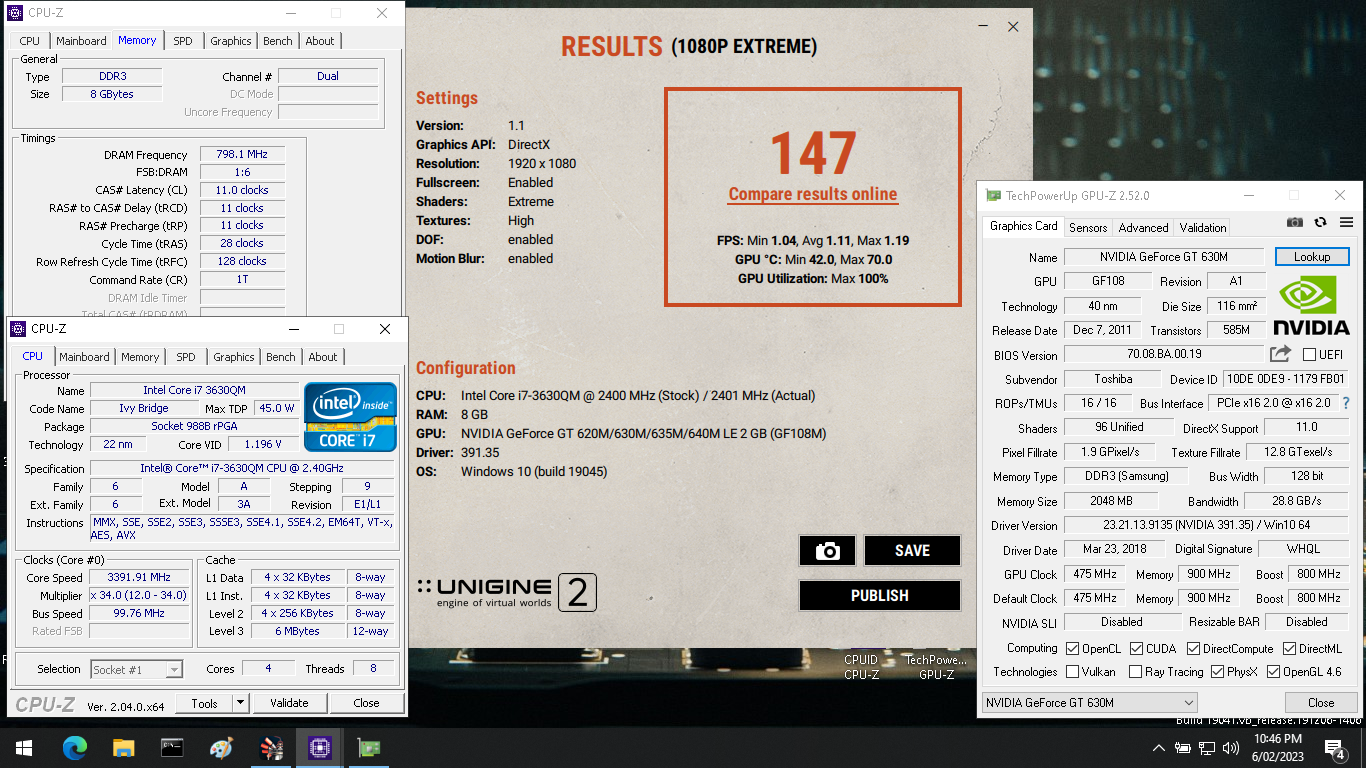Click the volume icon in system tray
1366x768 pixels.
point(1231,748)
